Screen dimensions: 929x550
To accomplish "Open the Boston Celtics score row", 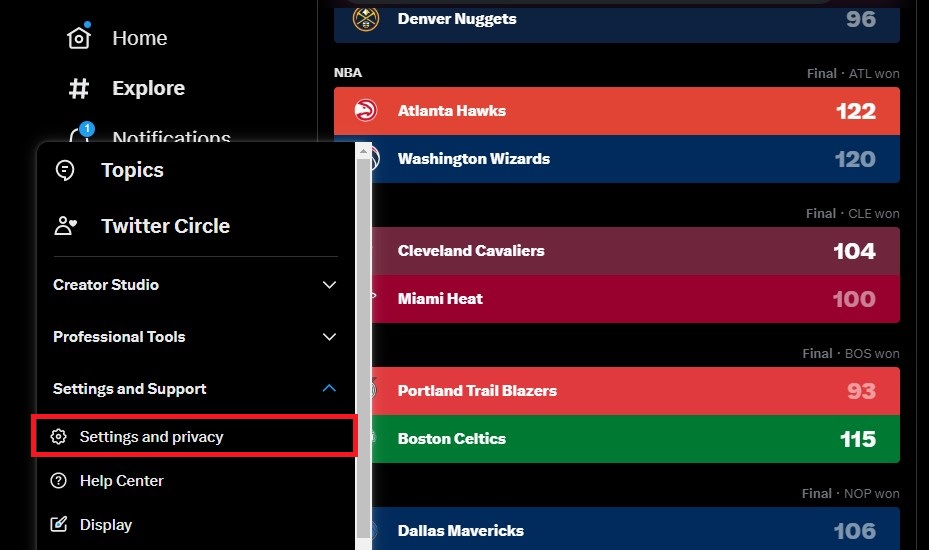I will (x=635, y=439).
